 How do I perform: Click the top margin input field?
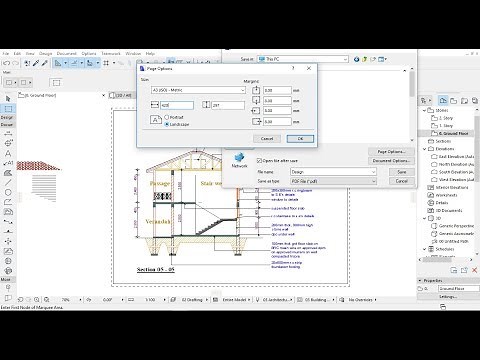277,90
